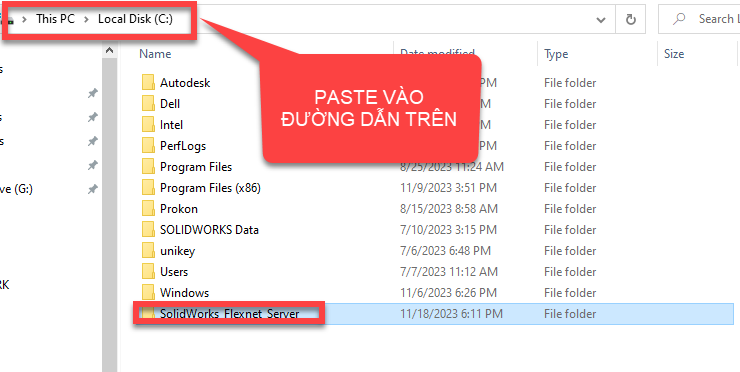Image resolution: width=740 pixels, height=372 pixels.
Task: Select the SOLIDWORKS Data folder name
Action: 209,230
